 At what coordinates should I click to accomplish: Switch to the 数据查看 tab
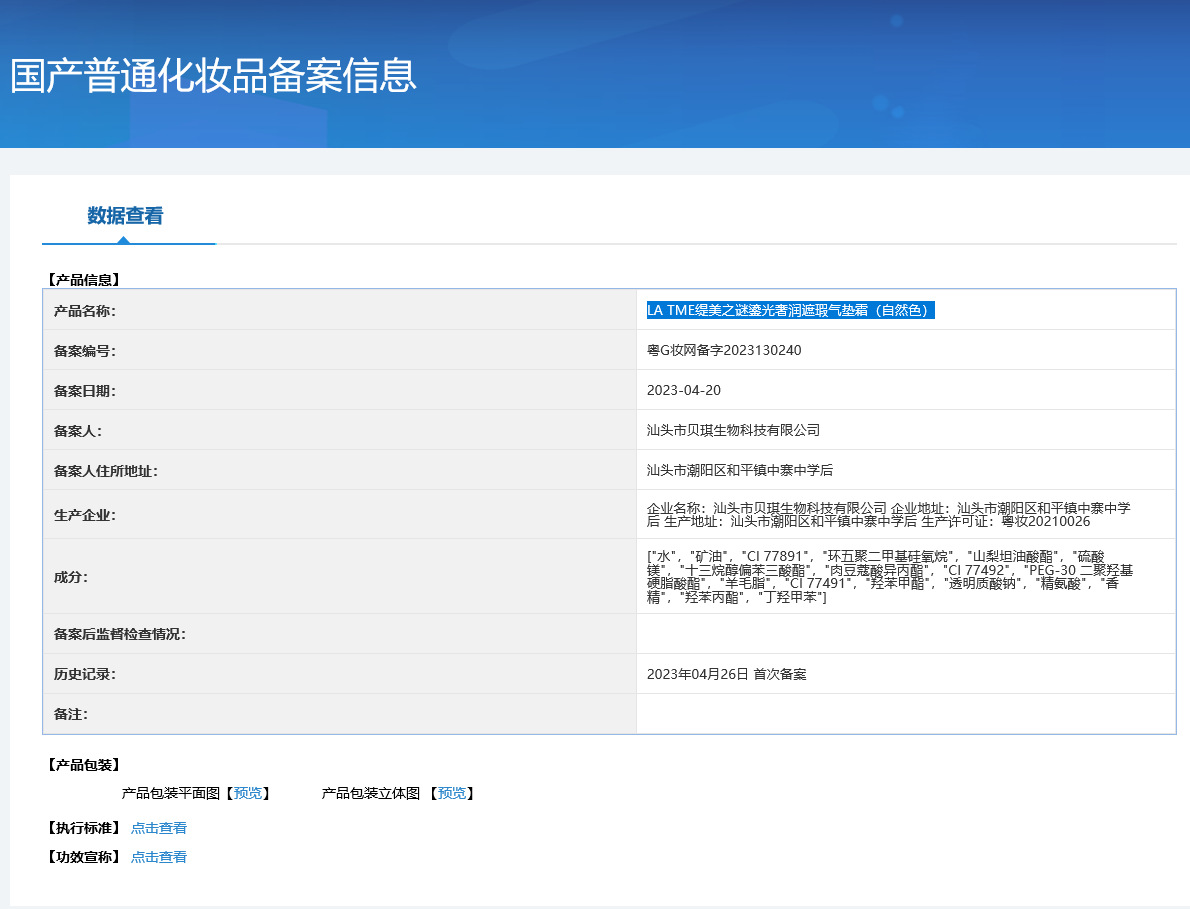[x=125, y=216]
